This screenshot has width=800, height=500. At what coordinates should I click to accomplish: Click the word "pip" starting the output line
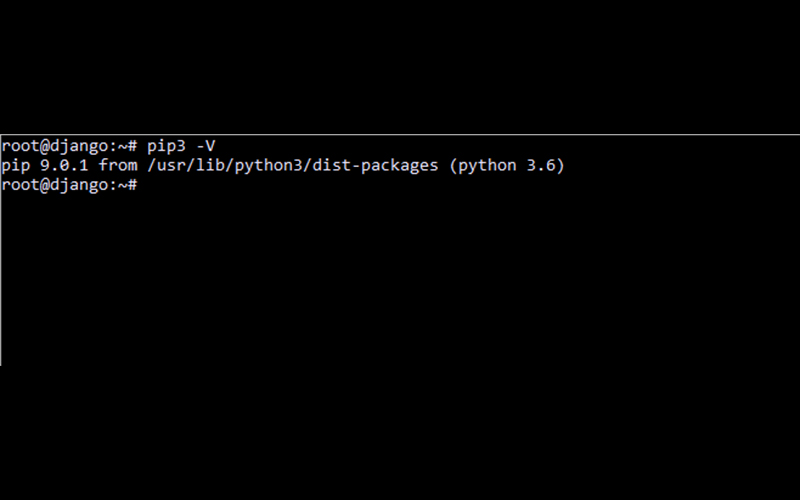(15, 165)
